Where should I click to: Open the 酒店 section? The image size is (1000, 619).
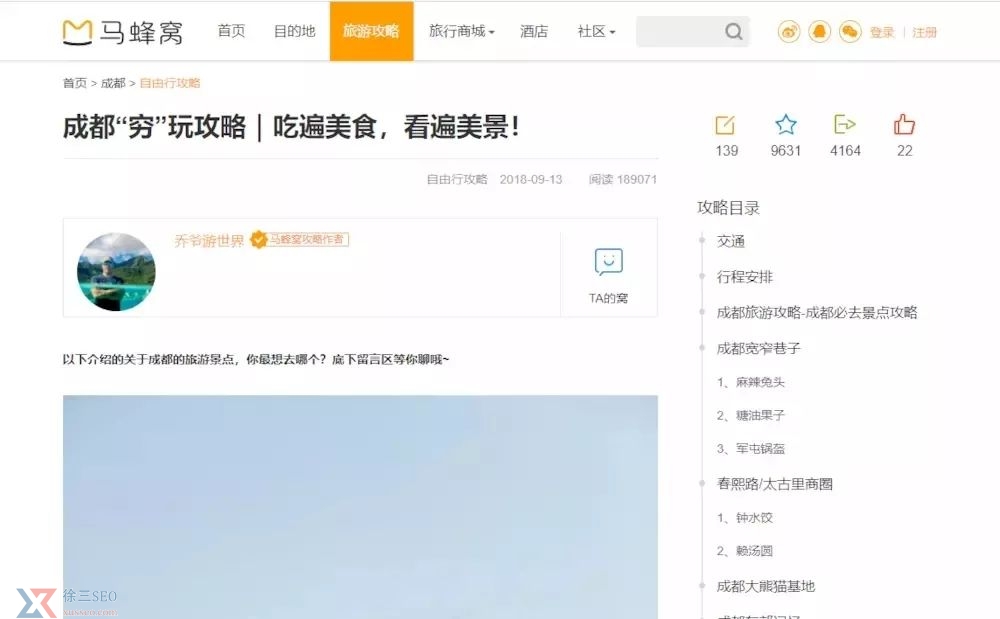[x=533, y=31]
